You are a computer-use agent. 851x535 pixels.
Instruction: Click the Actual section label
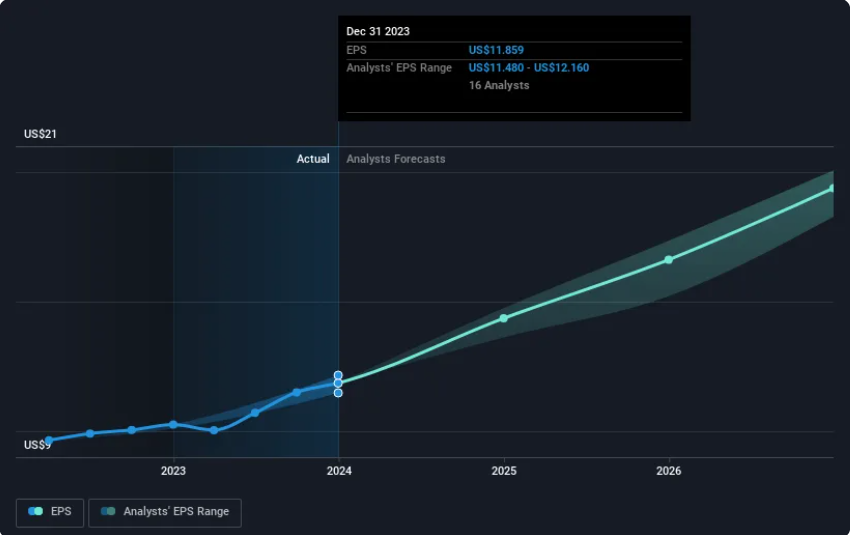point(313,159)
